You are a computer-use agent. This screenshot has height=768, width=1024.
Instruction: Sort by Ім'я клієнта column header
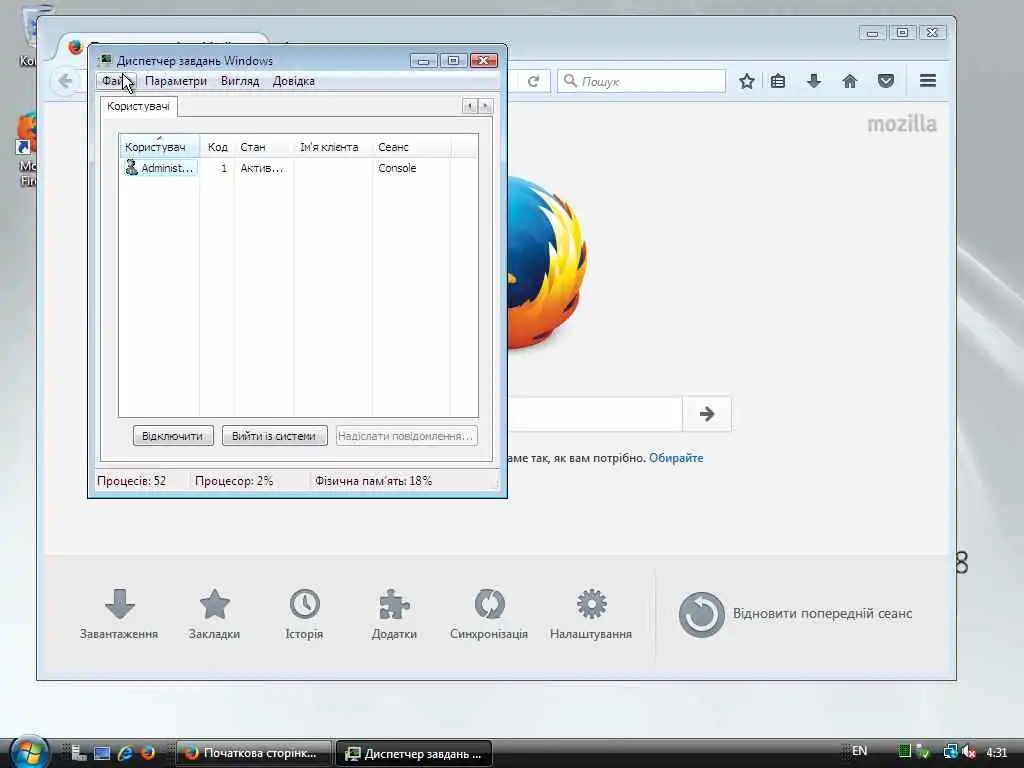pyautogui.click(x=332, y=147)
